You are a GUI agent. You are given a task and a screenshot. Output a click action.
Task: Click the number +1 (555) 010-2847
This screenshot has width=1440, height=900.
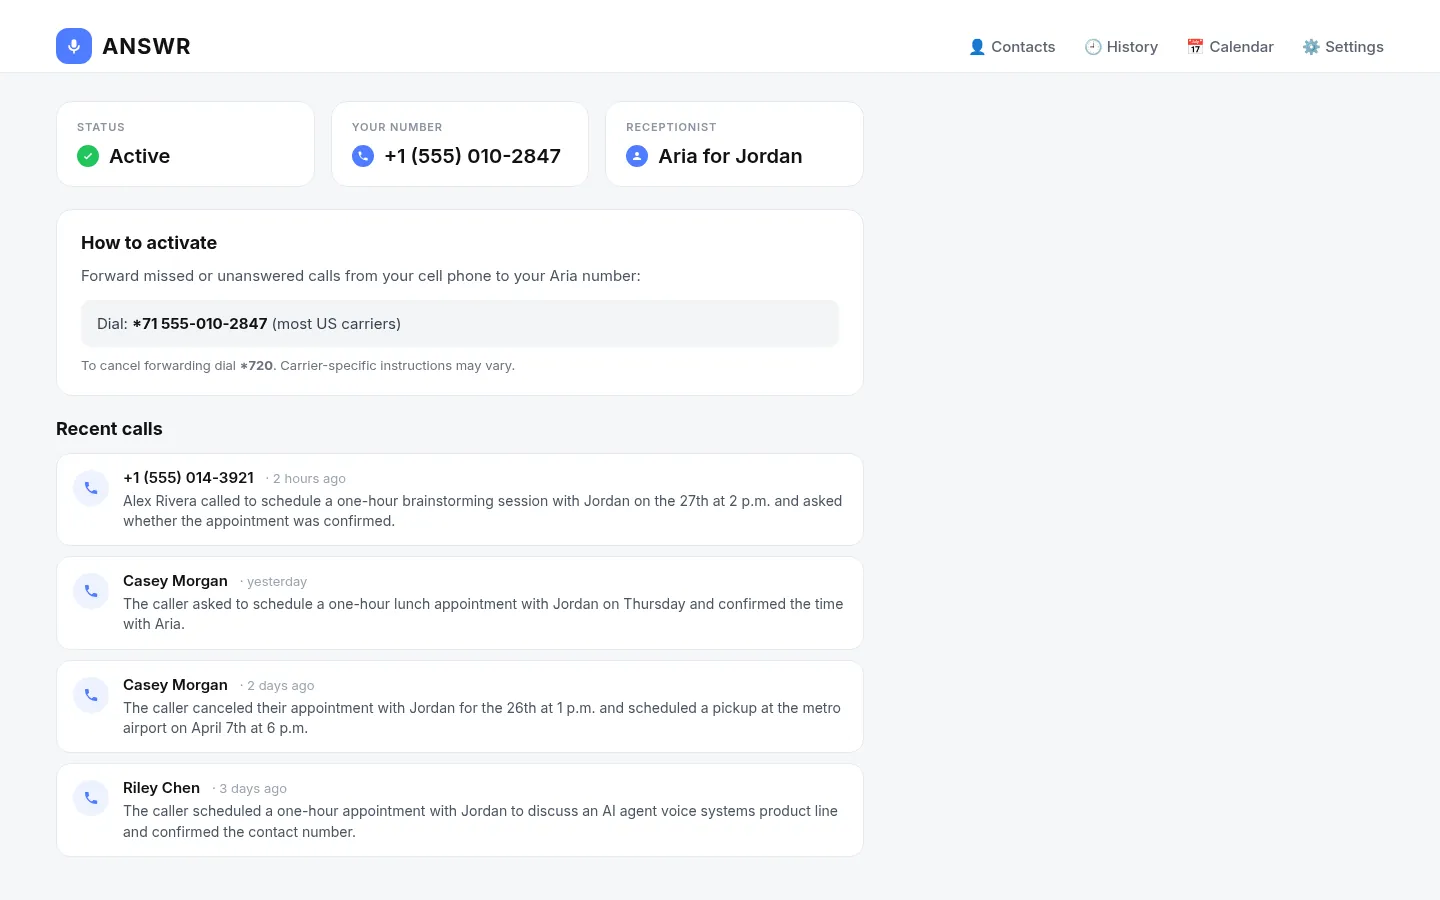click(x=472, y=156)
